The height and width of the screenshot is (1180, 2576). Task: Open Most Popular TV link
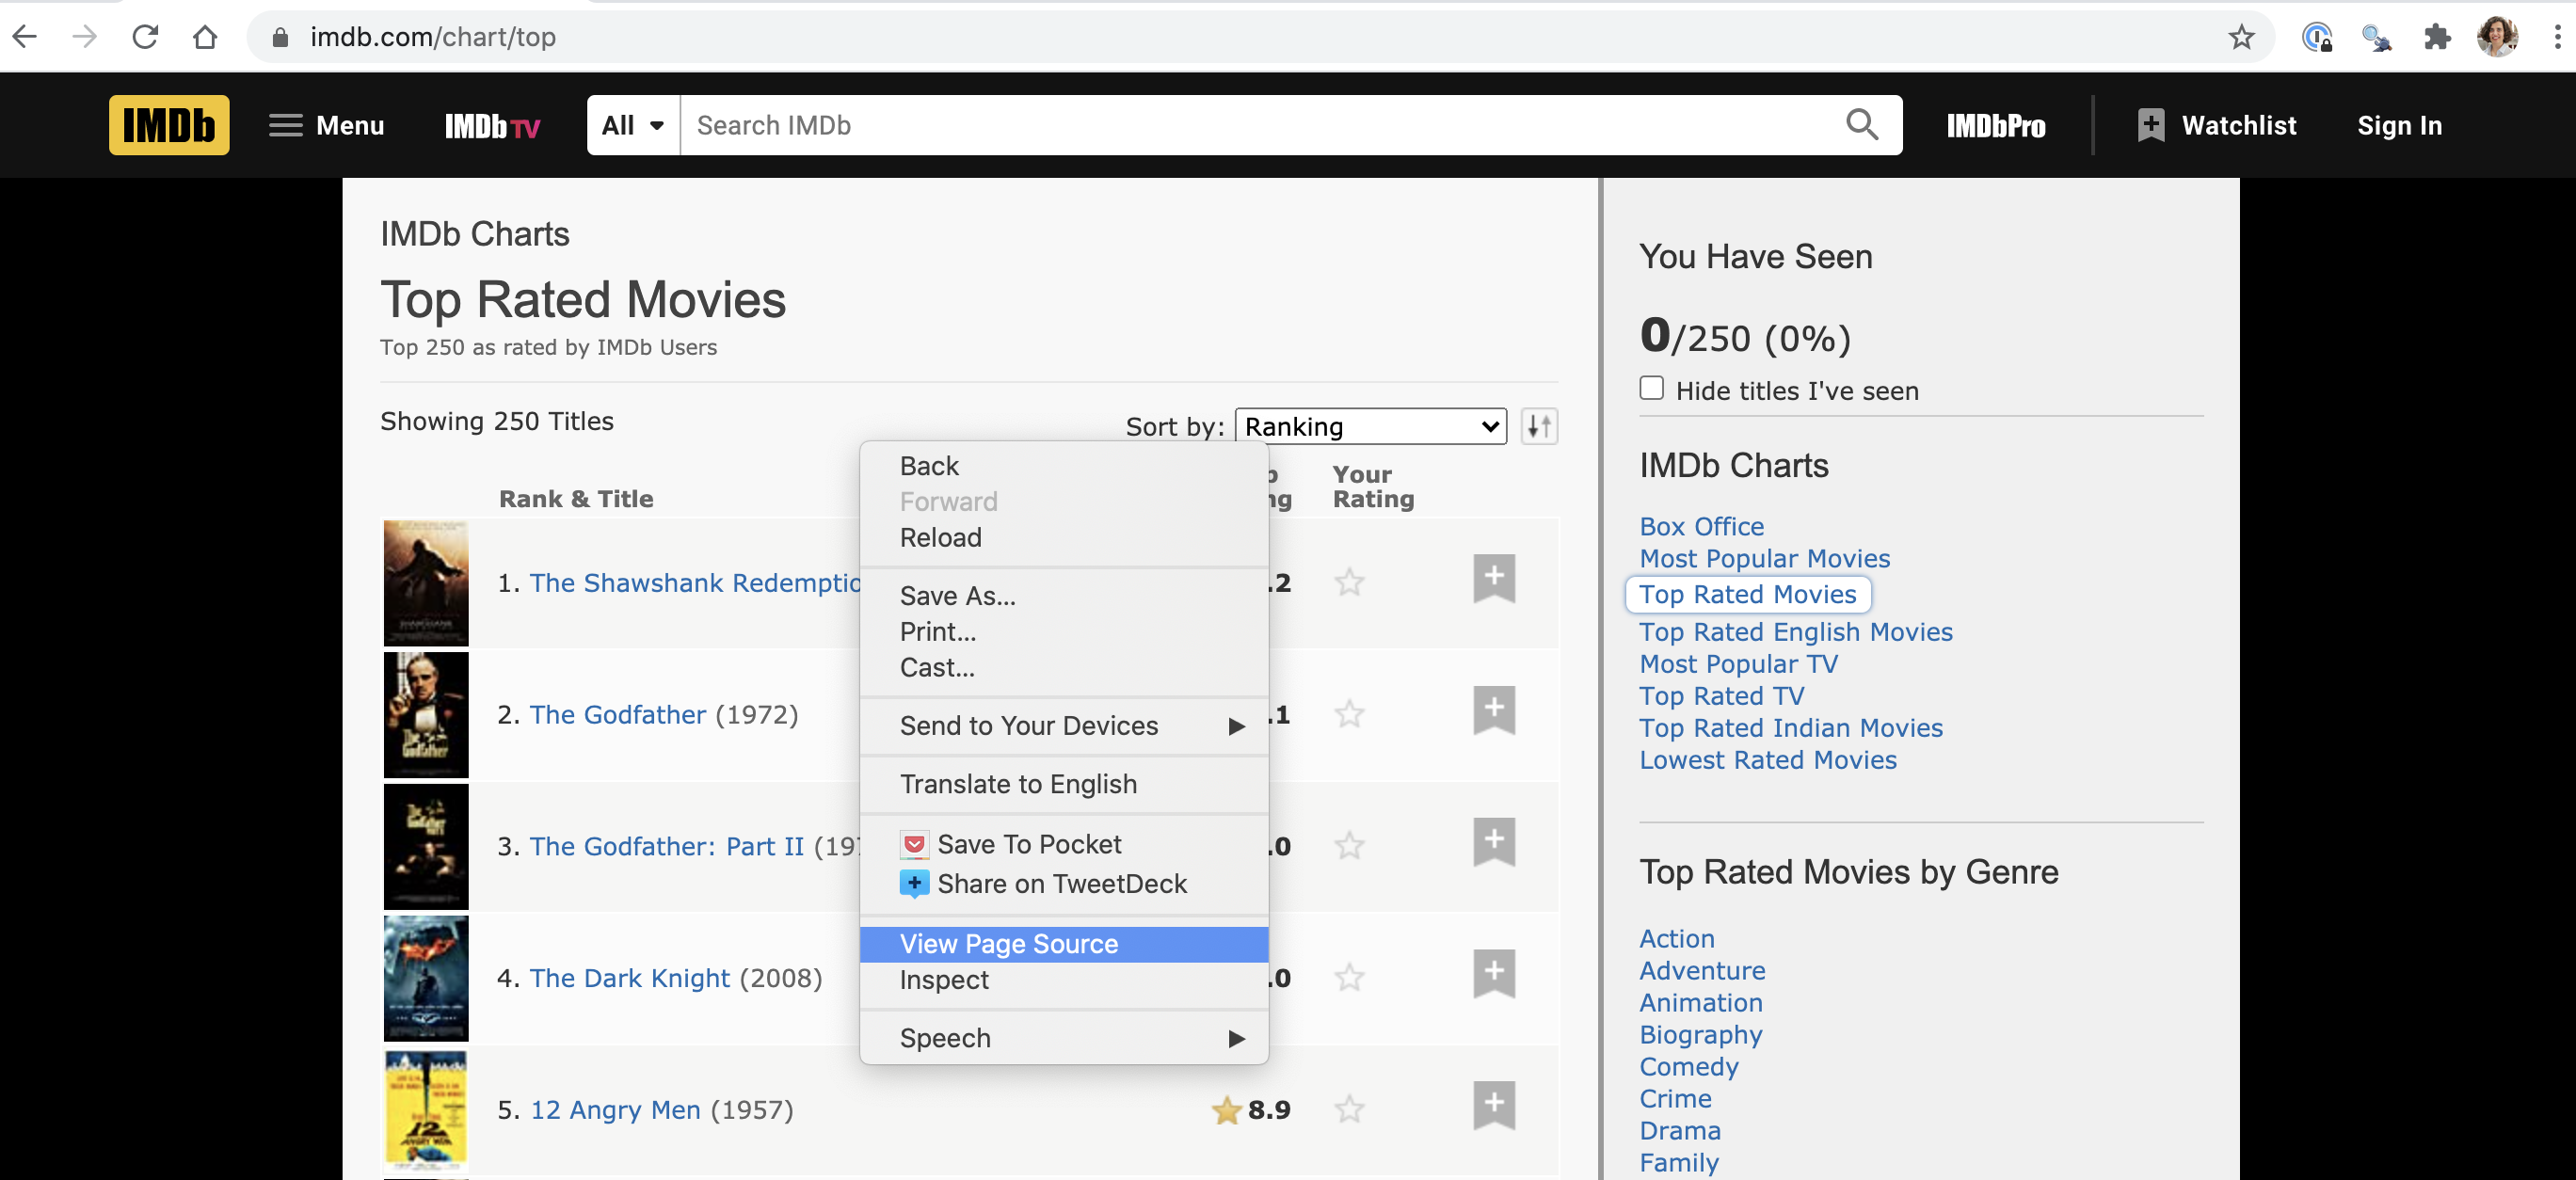1738,664
